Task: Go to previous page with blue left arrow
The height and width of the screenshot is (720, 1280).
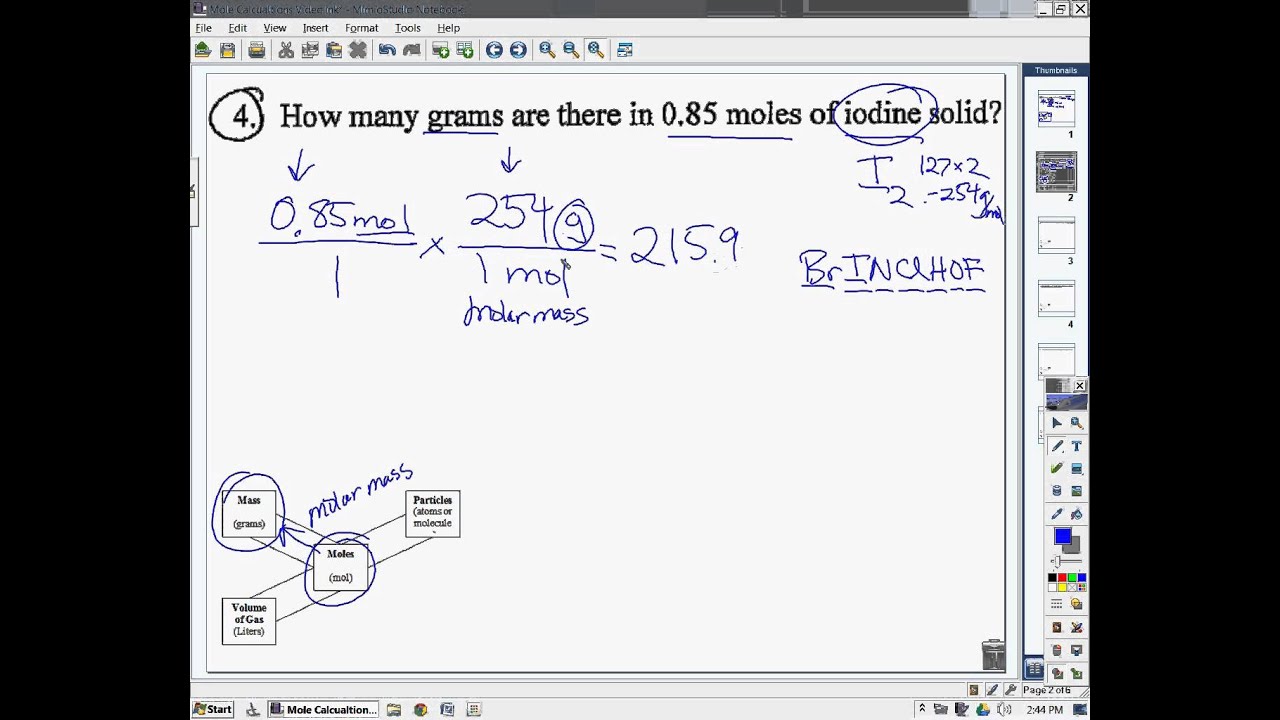Action: click(494, 50)
